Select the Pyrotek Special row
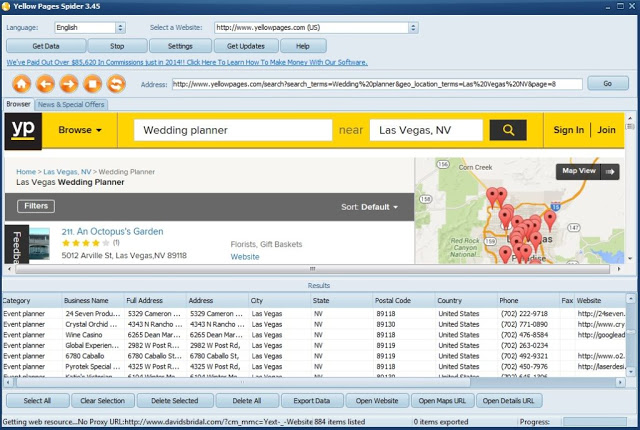Image resolution: width=640 pixels, height=430 pixels. pyautogui.click(x=313, y=367)
